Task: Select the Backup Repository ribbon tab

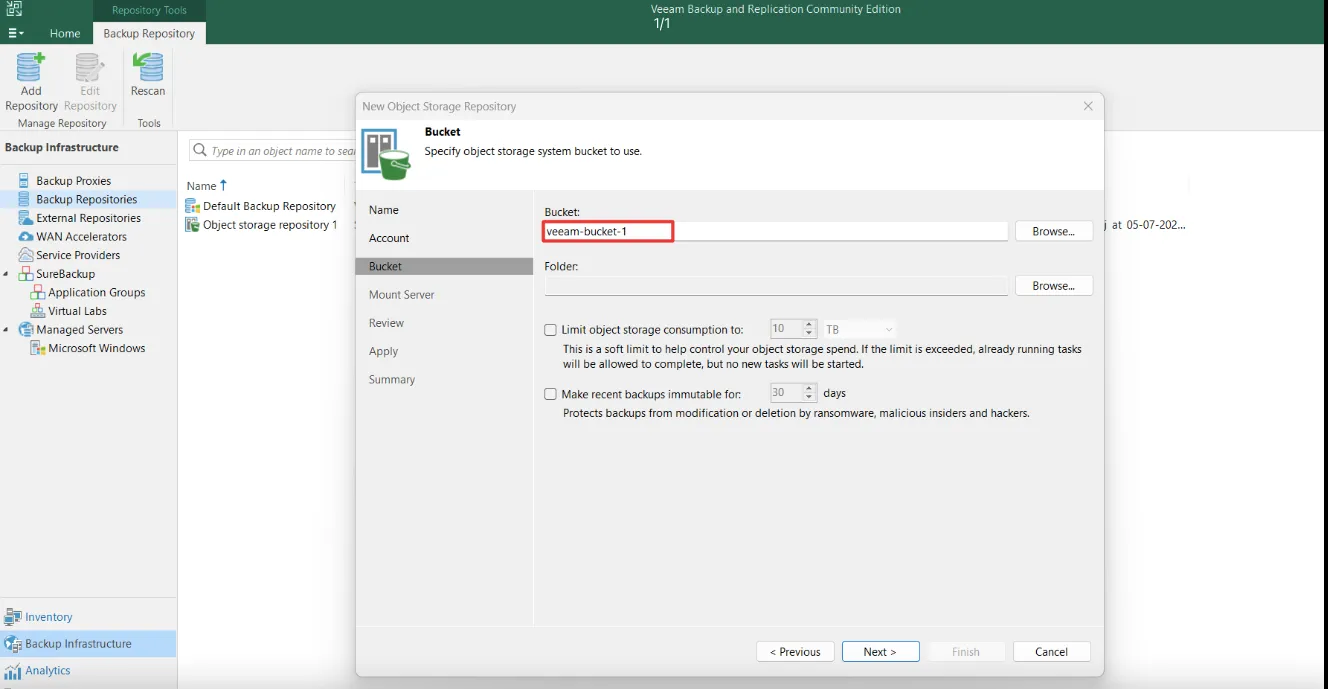Action: pos(149,33)
